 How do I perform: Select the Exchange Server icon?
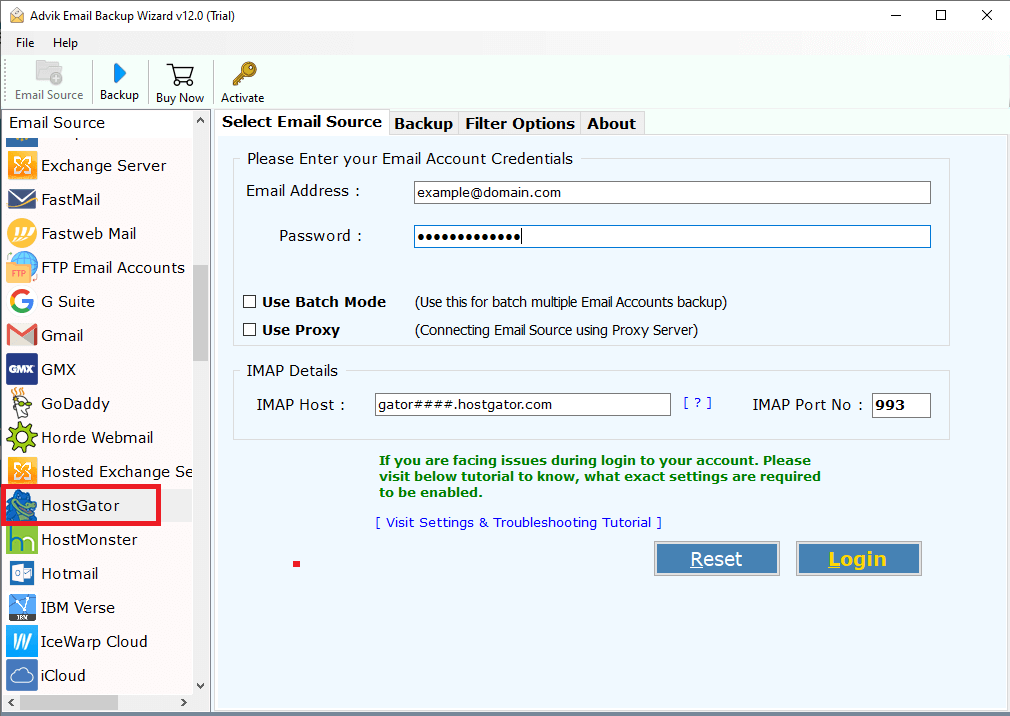(22, 165)
